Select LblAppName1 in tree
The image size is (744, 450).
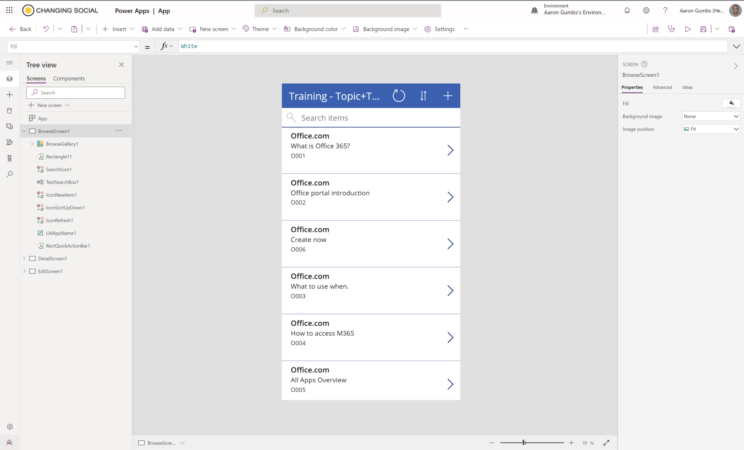[x=60, y=233]
